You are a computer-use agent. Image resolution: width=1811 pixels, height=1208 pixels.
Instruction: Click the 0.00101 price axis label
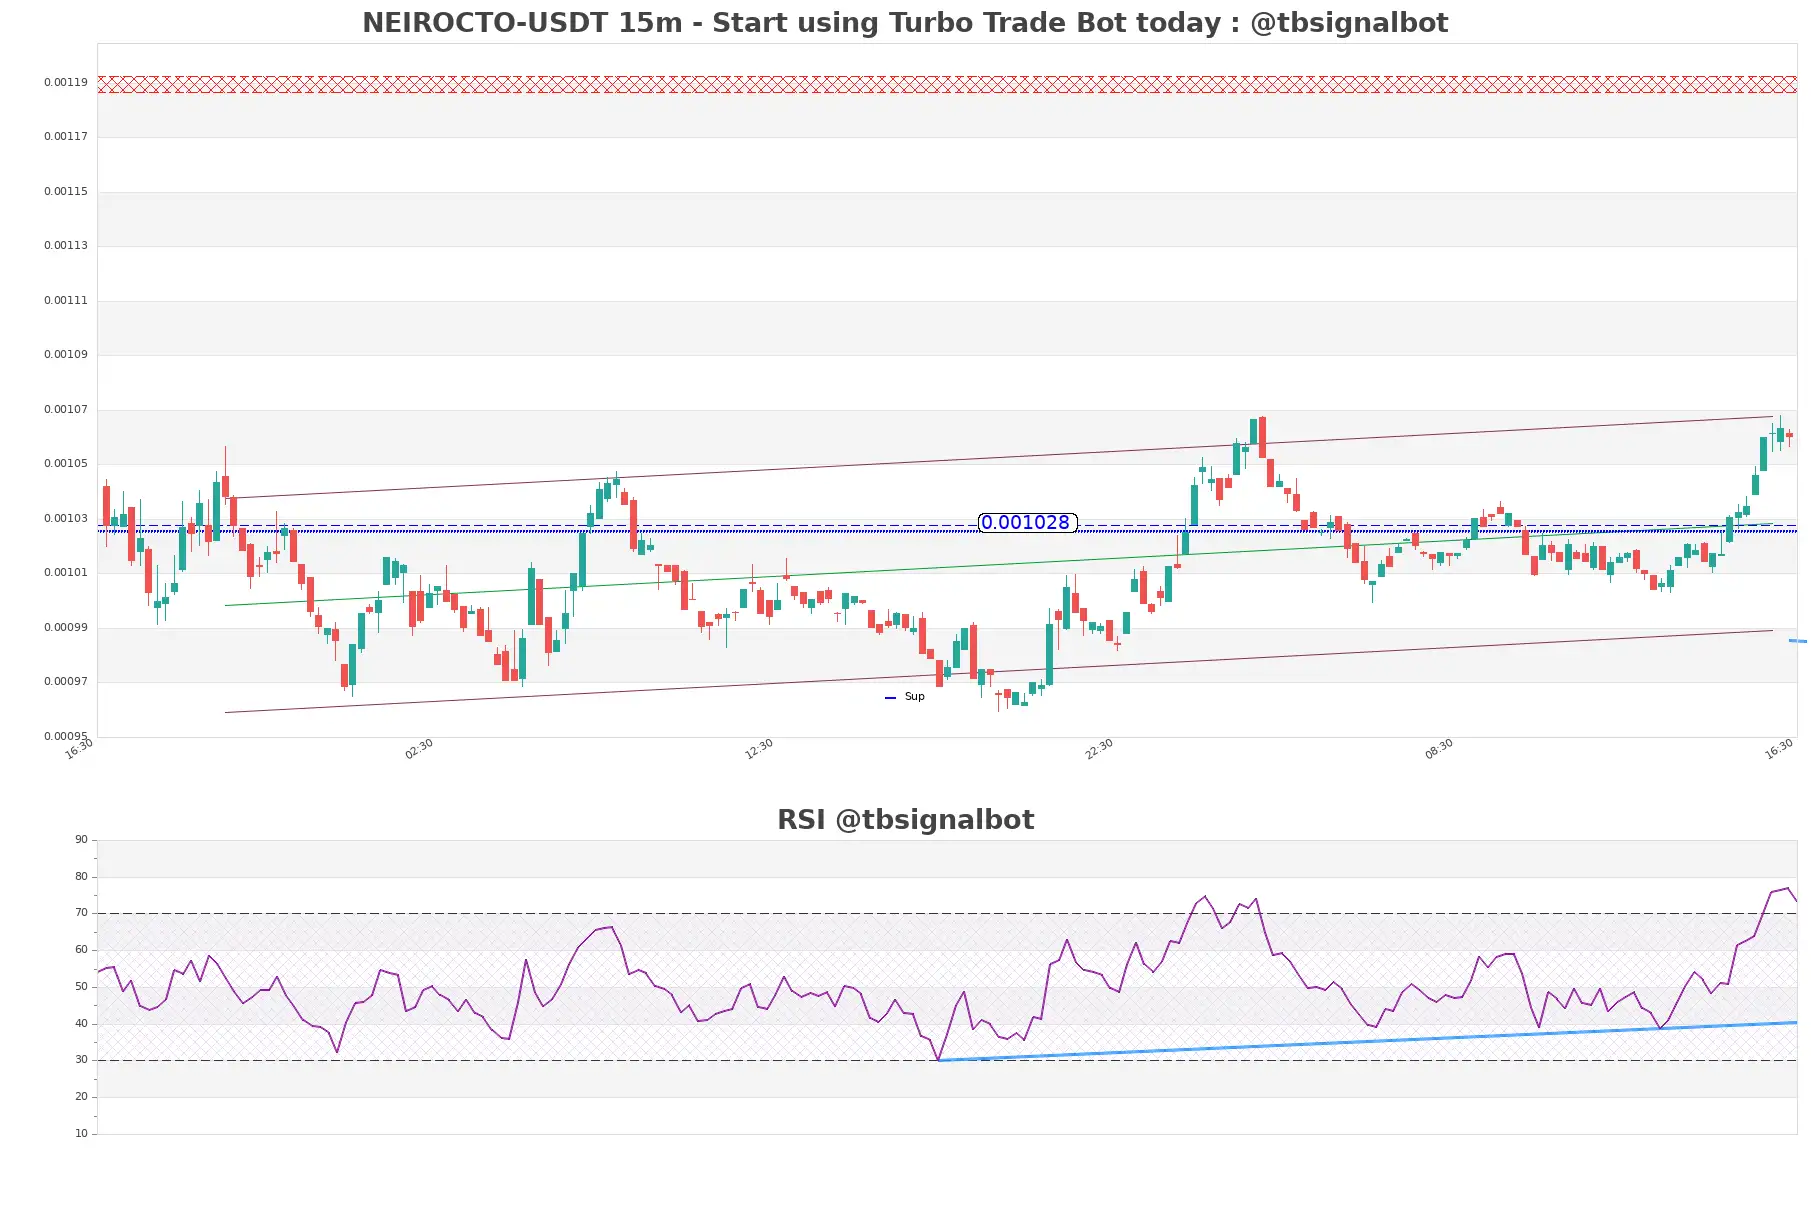66,573
